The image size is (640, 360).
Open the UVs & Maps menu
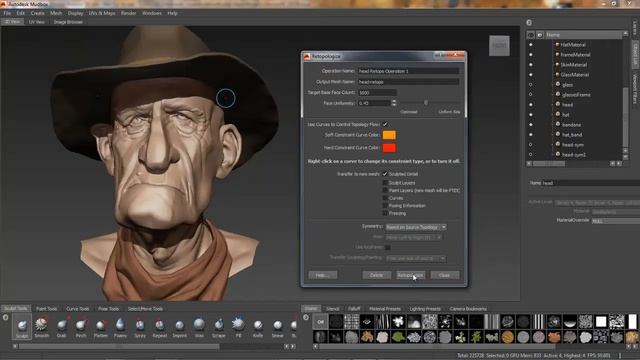[102, 13]
